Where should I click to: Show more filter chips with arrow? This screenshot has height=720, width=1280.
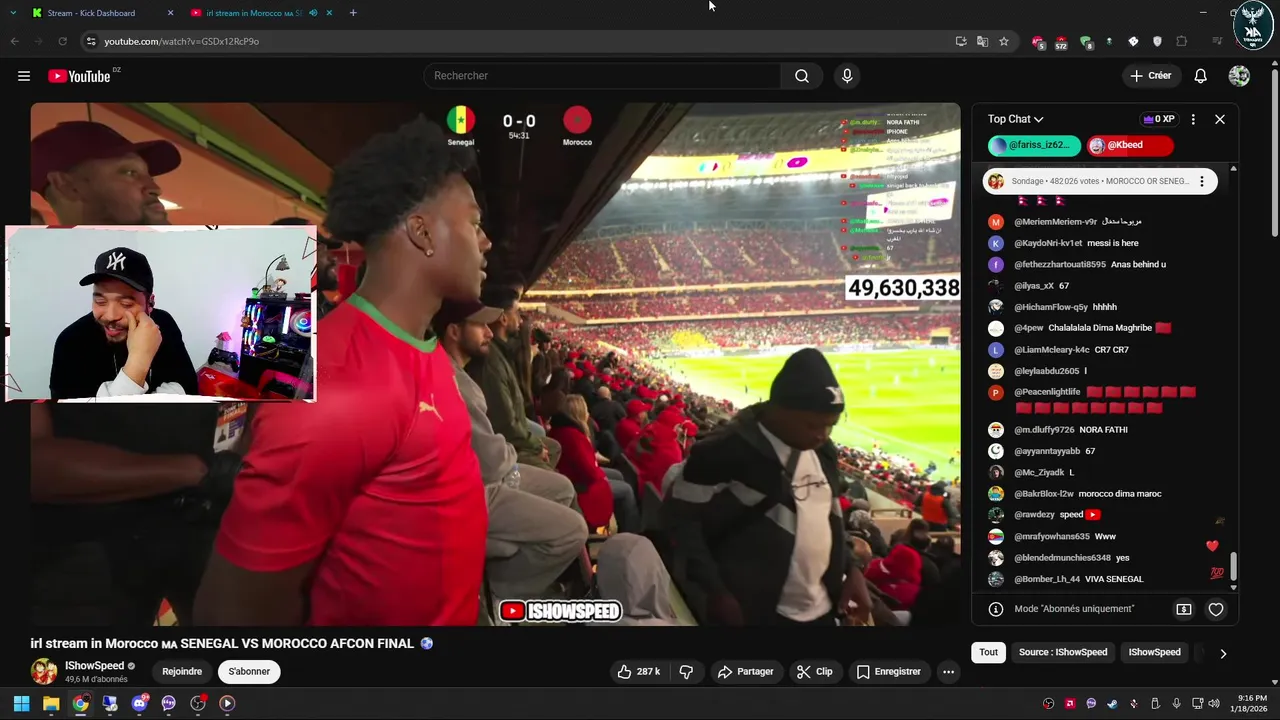point(1223,653)
